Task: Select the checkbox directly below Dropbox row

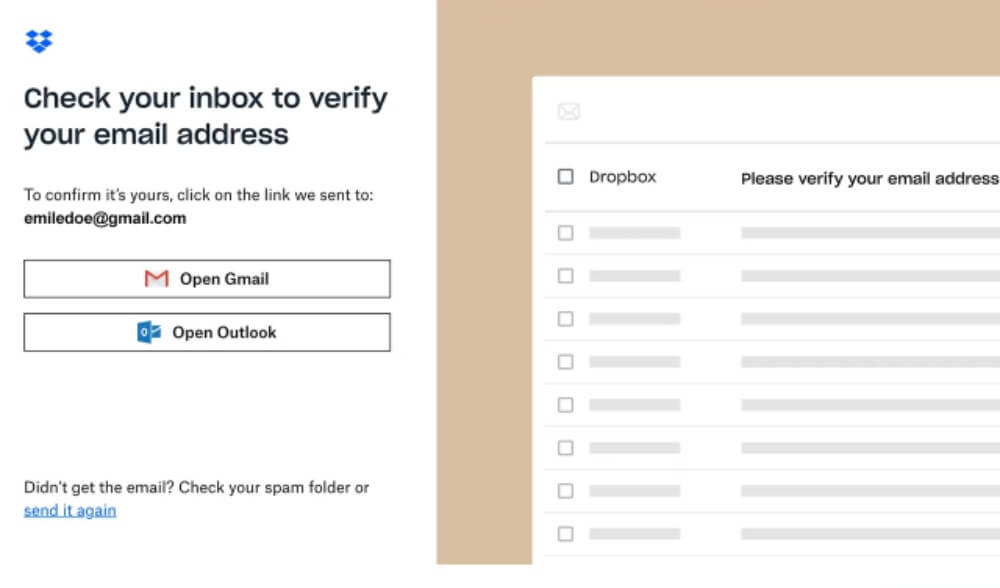Action: [x=566, y=233]
